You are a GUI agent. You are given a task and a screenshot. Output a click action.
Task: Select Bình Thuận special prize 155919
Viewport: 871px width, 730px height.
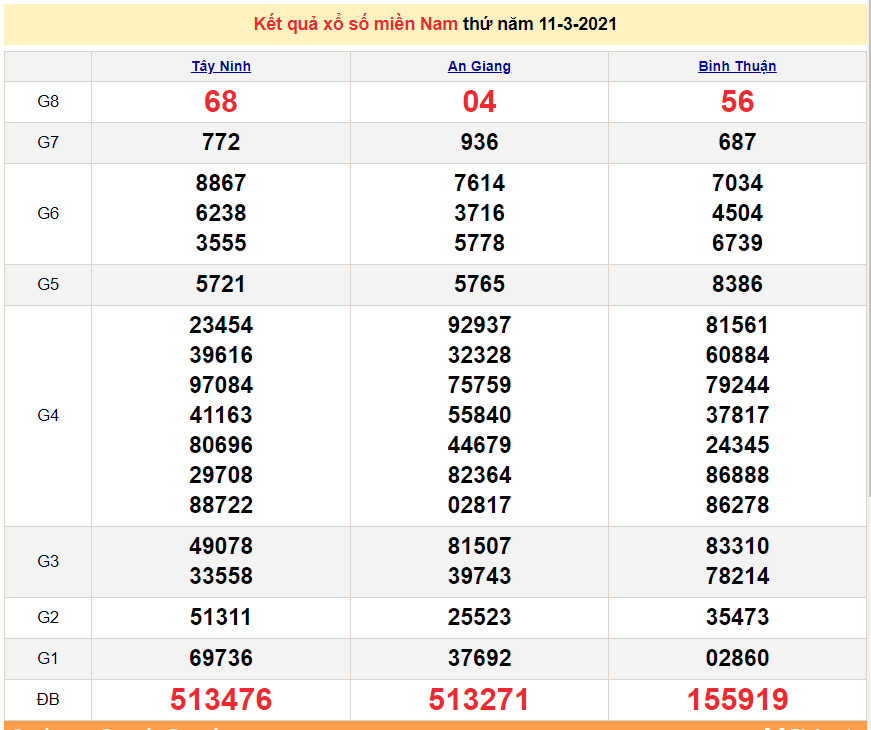(x=737, y=700)
